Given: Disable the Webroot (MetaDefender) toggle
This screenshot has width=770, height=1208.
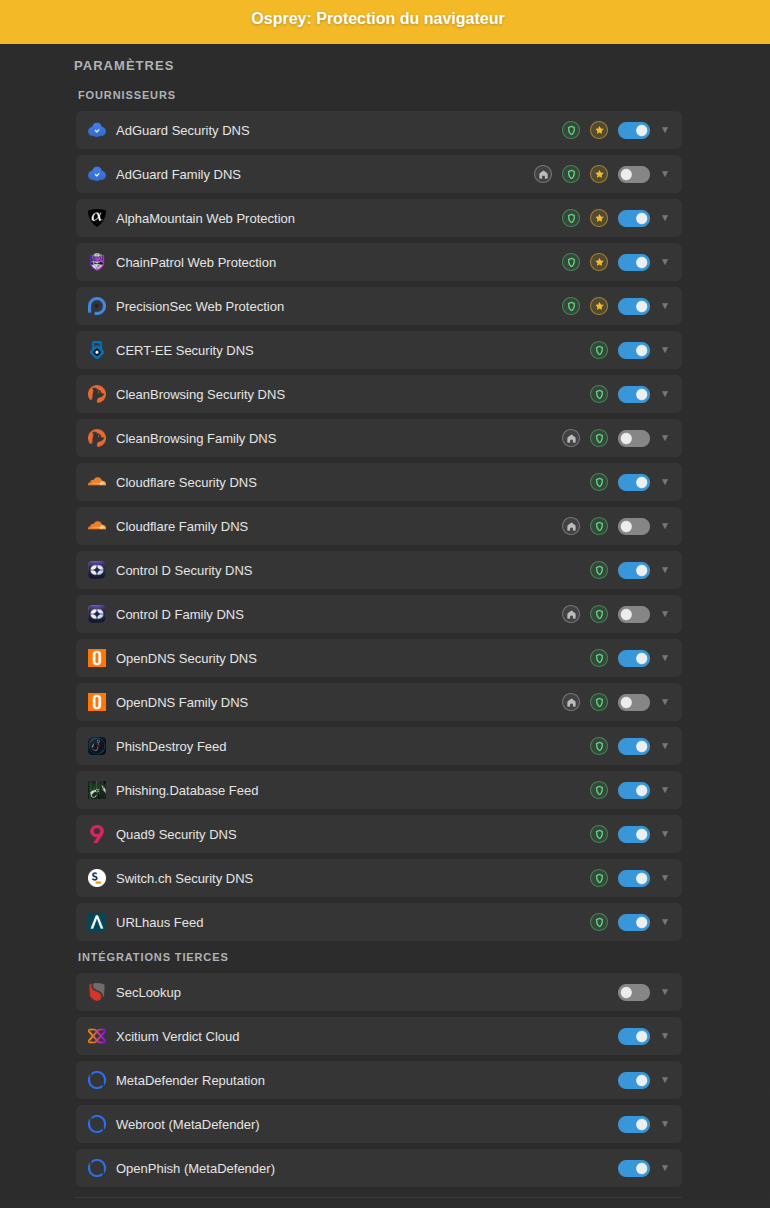Looking at the screenshot, I should 634,1124.
